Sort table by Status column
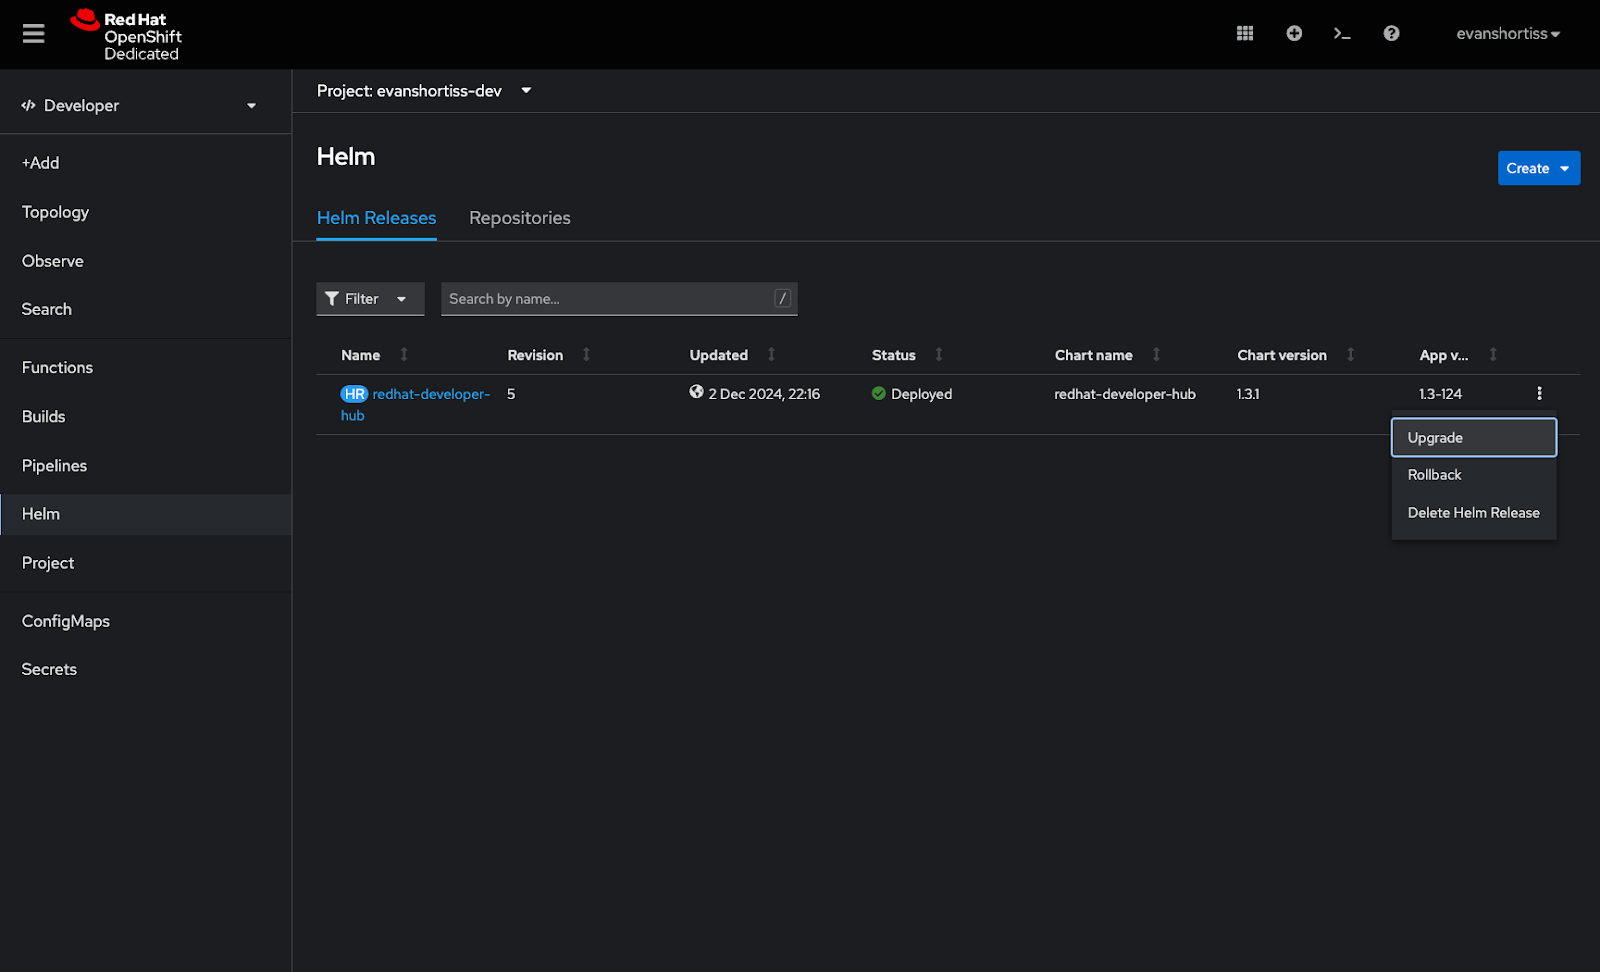 coord(908,355)
